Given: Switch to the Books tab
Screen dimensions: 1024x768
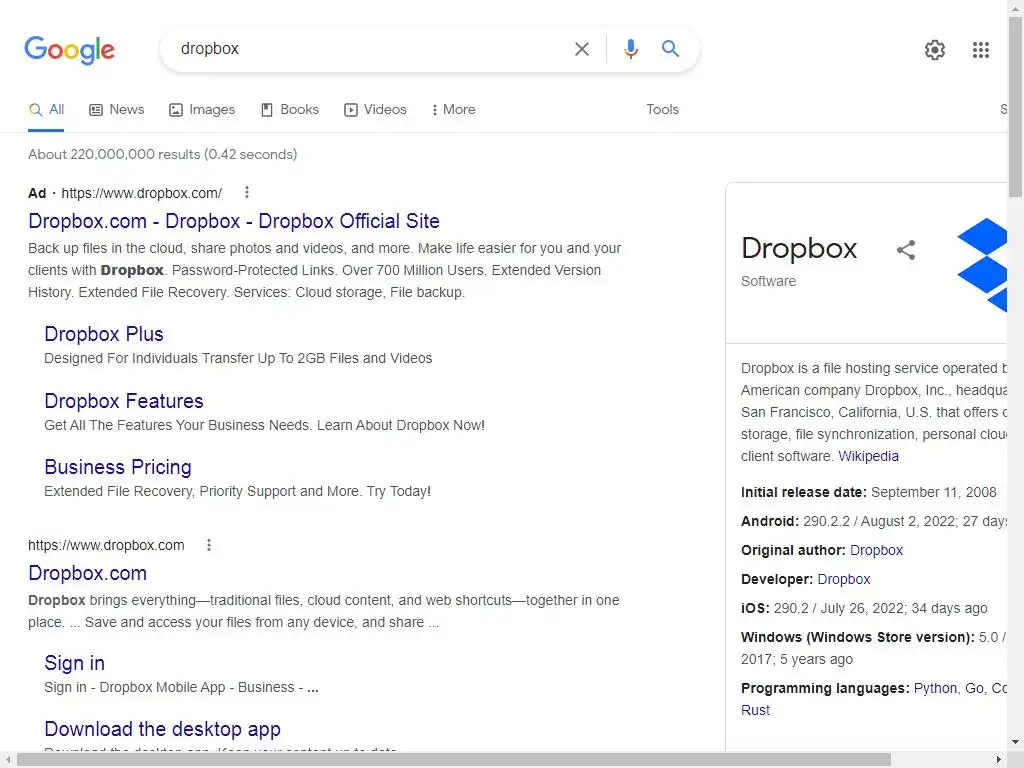Looking at the screenshot, I should (290, 110).
